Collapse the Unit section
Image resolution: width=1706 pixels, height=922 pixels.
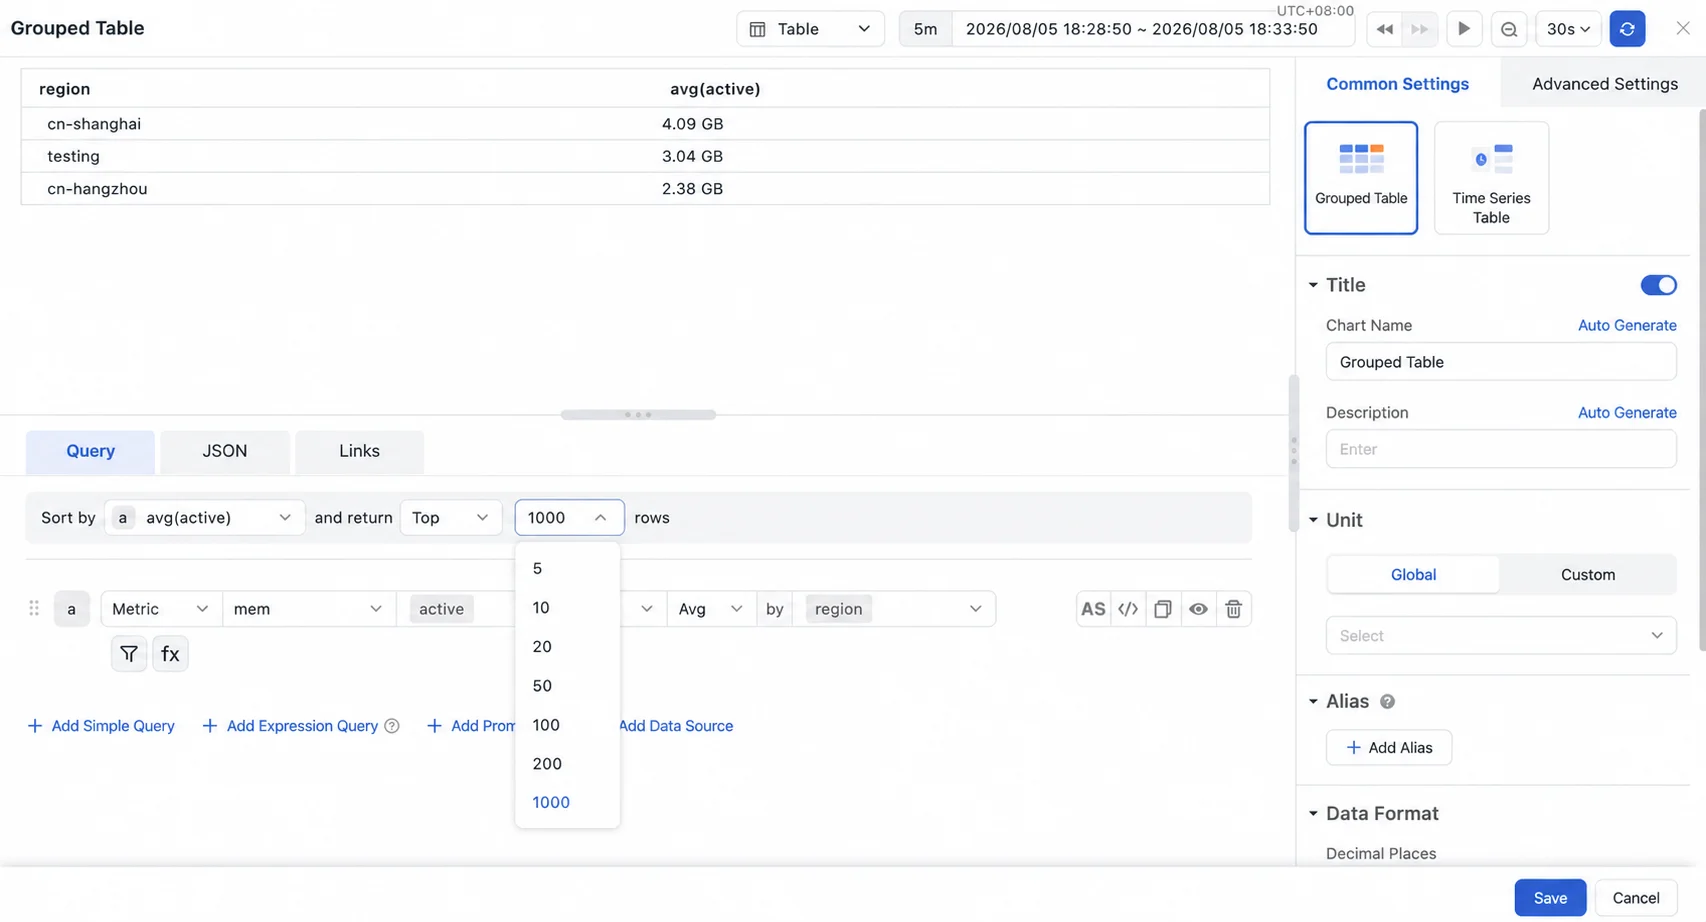(1313, 520)
